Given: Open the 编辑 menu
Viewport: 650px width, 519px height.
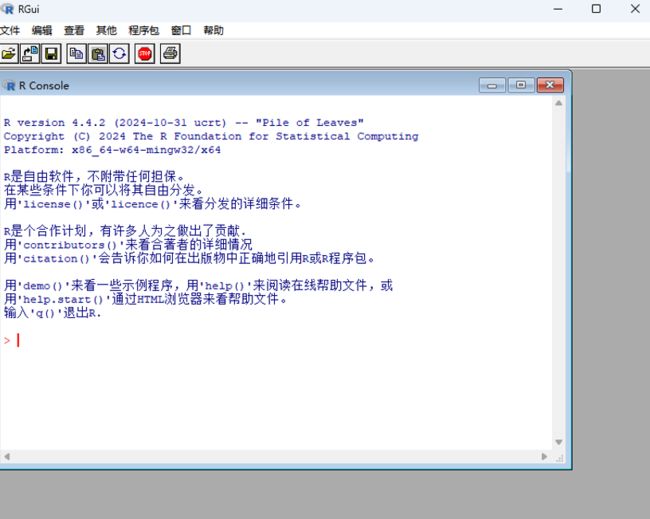Looking at the screenshot, I should [x=42, y=30].
